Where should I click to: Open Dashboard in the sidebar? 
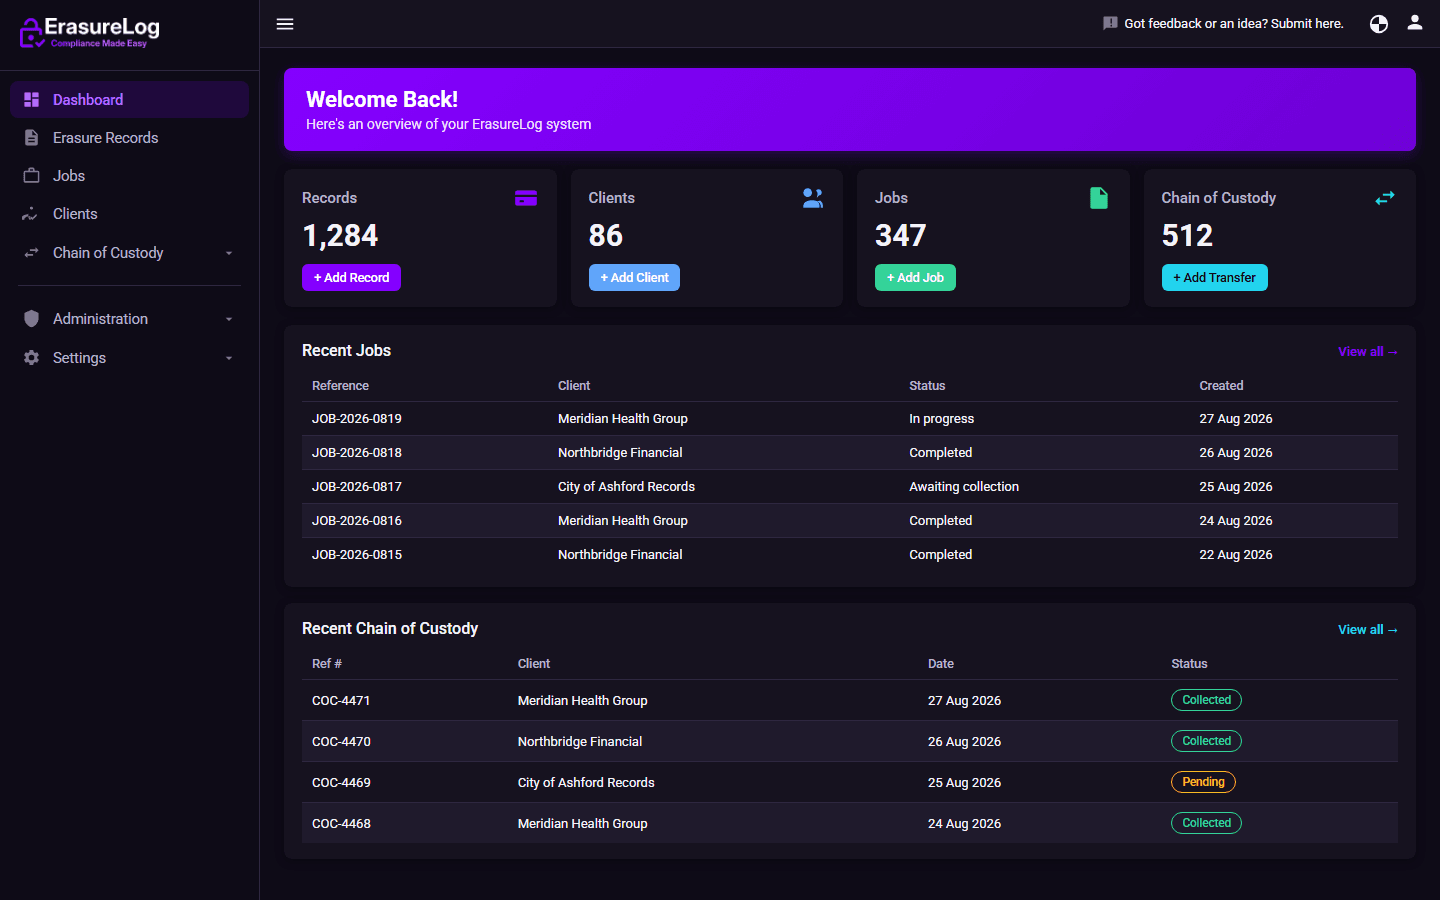tap(130, 100)
